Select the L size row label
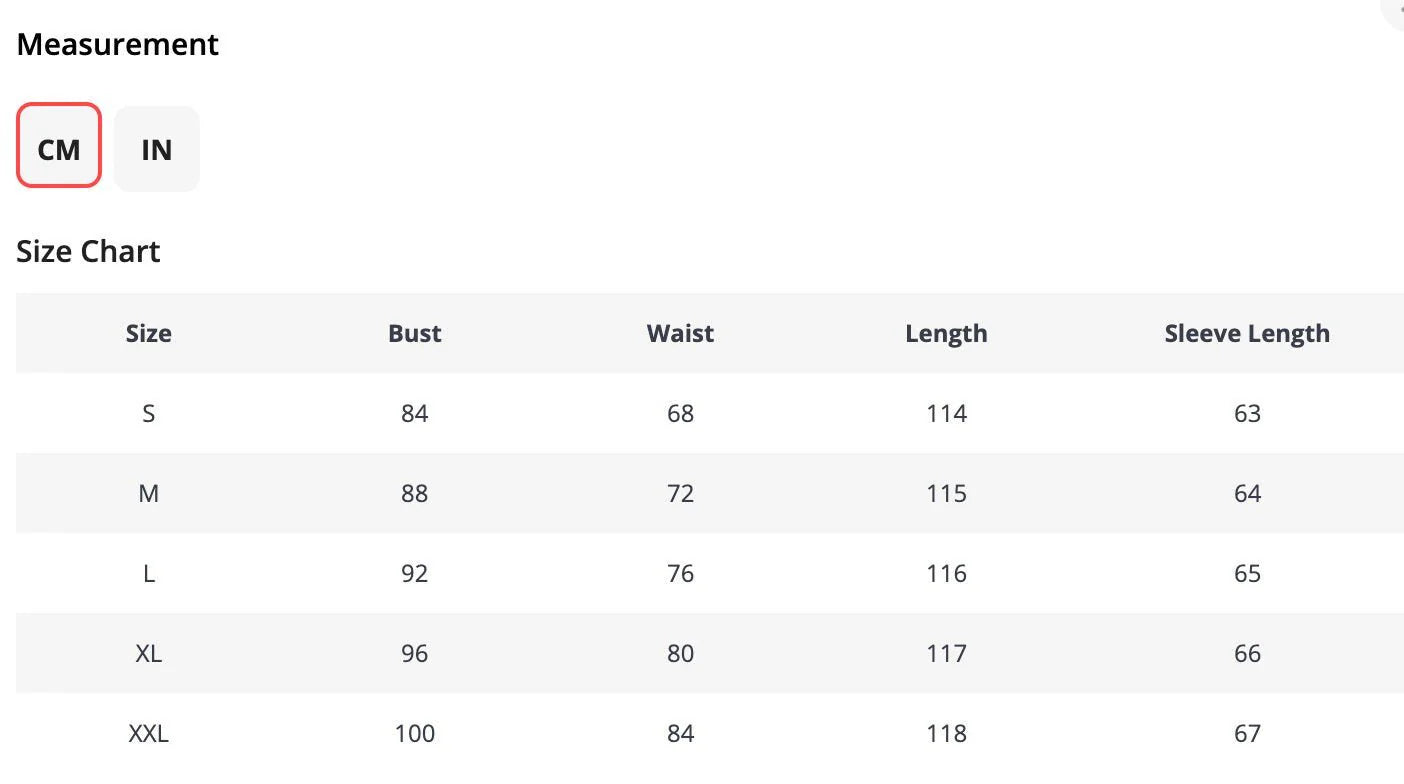 [148, 573]
